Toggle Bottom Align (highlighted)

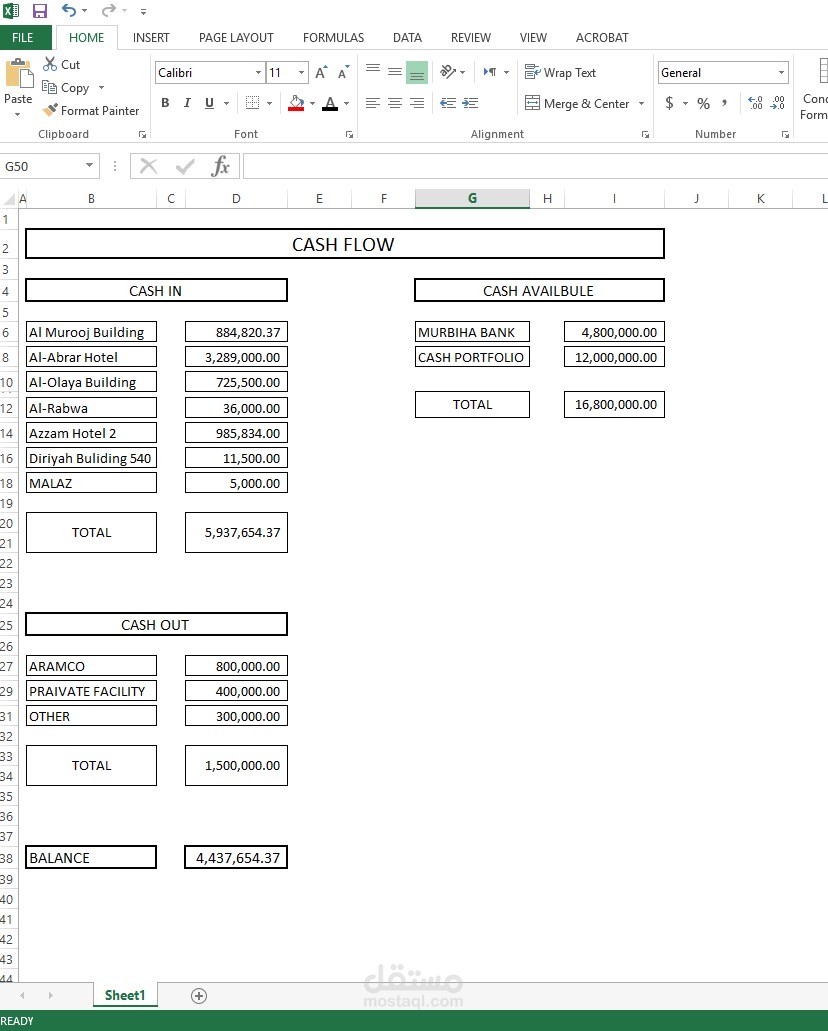[x=417, y=72]
